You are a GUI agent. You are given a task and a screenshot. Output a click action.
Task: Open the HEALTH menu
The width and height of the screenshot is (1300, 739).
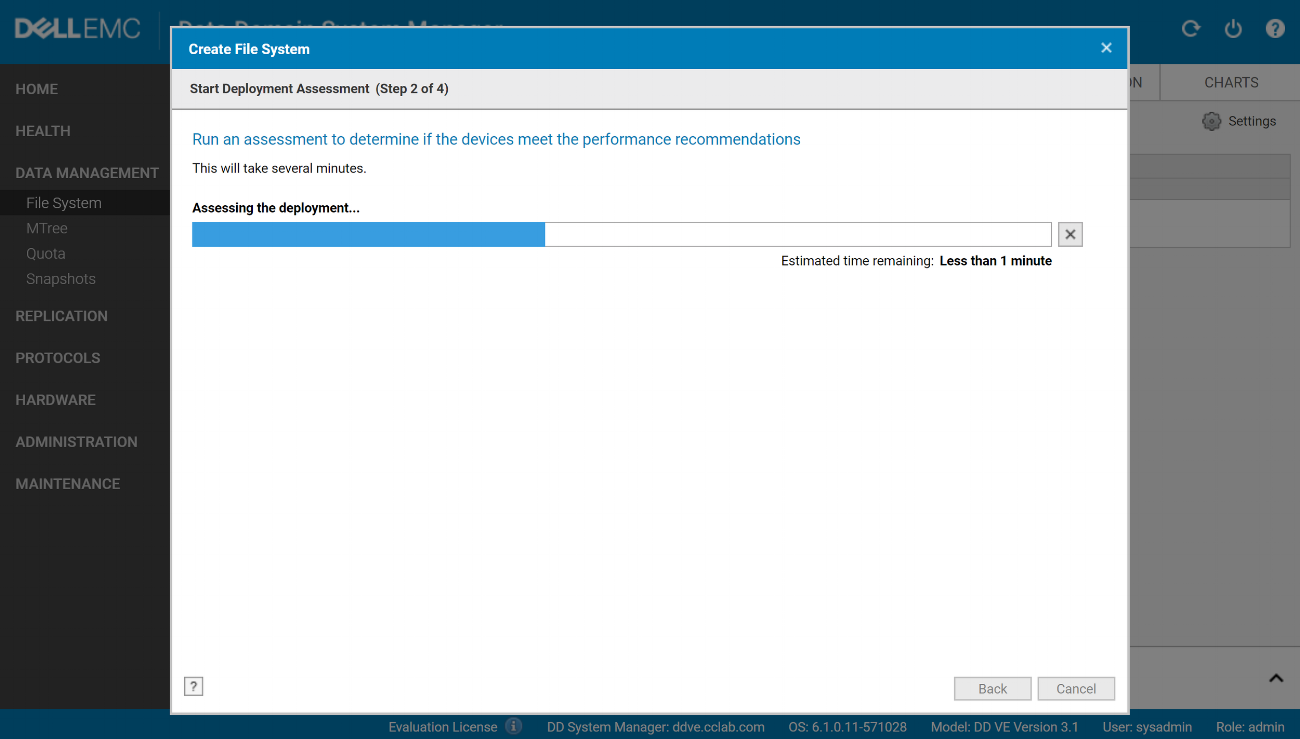43,131
